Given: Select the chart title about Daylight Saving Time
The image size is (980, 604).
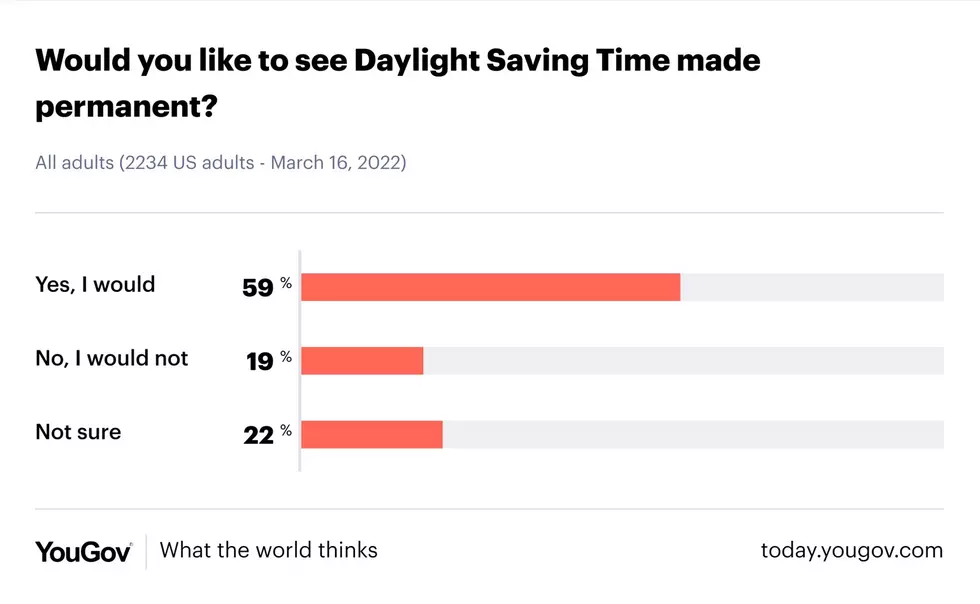Looking at the screenshot, I should click(x=398, y=83).
